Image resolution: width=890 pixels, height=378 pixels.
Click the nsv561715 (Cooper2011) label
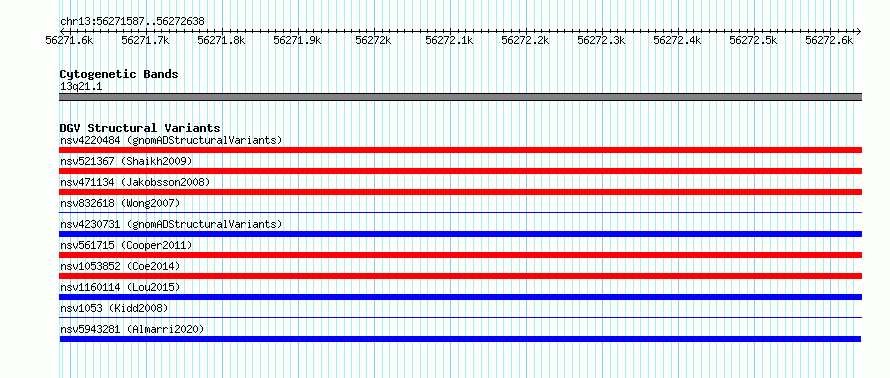click(x=126, y=245)
